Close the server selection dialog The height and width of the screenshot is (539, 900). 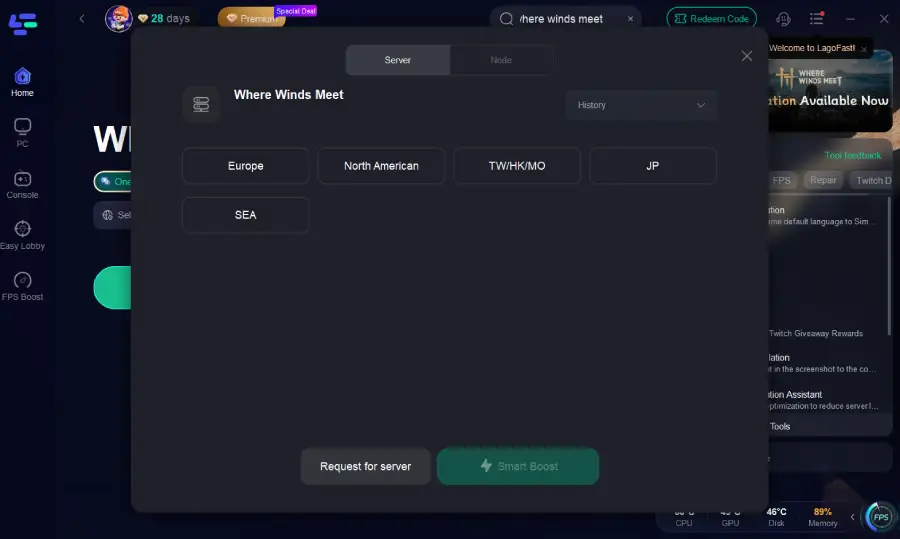(746, 56)
